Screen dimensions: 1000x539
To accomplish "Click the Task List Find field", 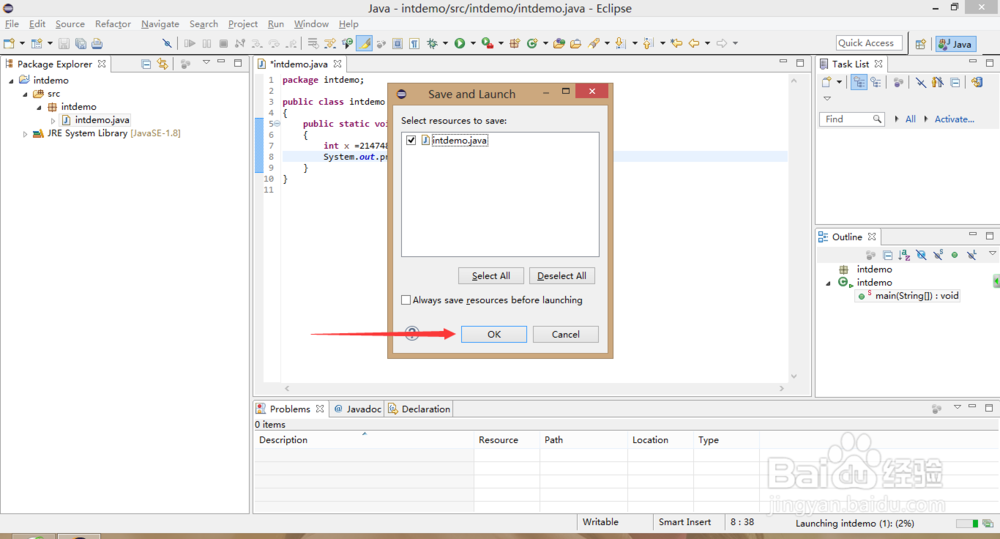I will pyautogui.click(x=851, y=119).
